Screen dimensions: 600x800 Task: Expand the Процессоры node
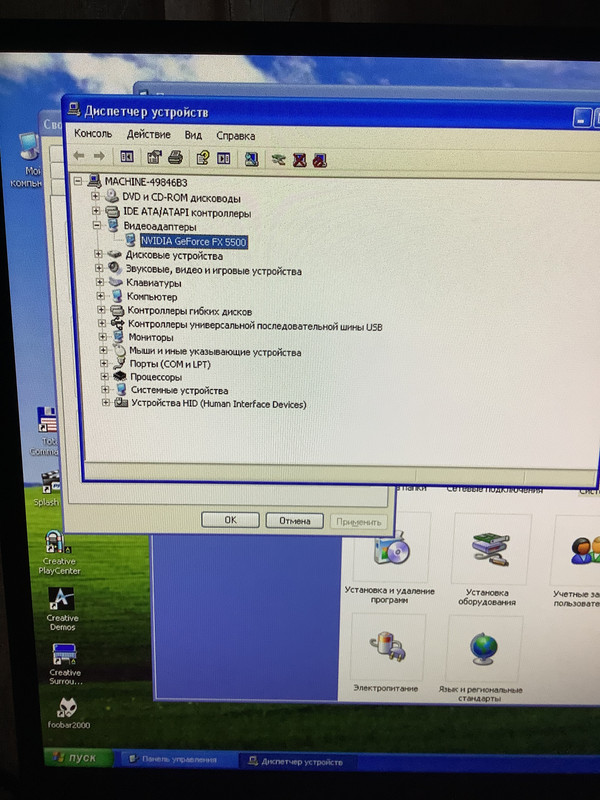104,376
